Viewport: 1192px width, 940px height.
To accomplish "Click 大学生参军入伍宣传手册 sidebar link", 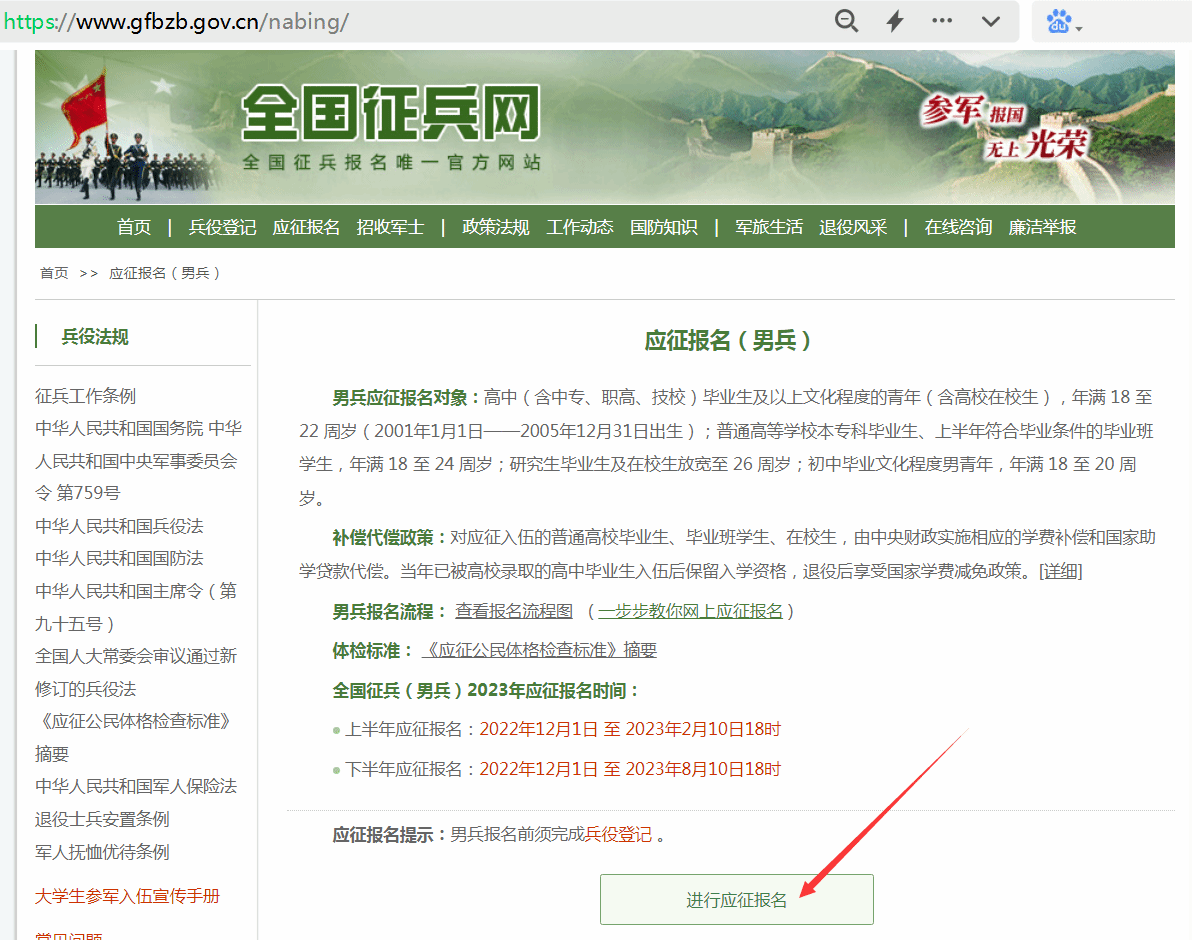I will pyautogui.click(x=127, y=896).
